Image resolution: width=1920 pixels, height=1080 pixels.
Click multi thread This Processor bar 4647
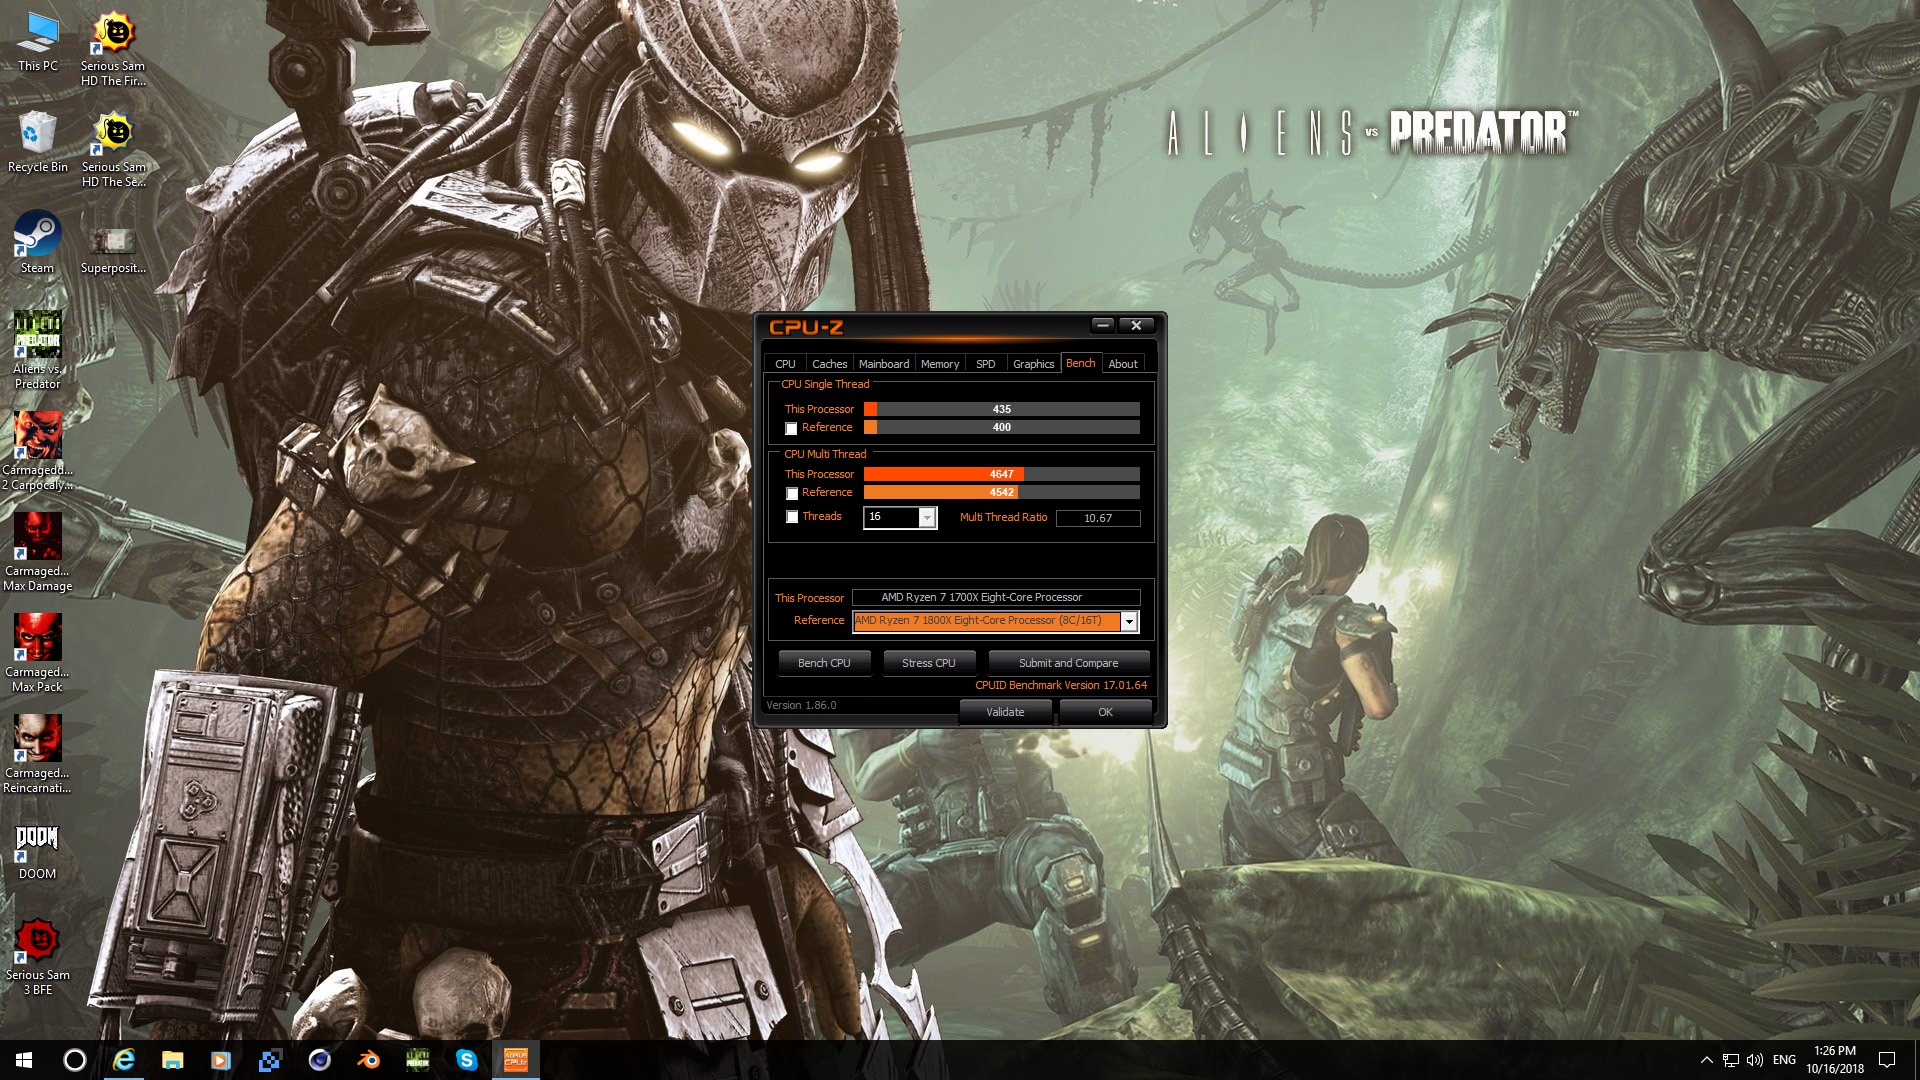1001,474
